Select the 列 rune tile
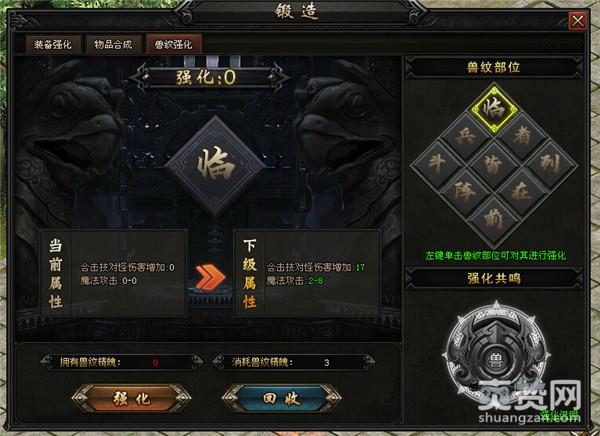Screen dimensions: 600x436 [x=550, y=164]
